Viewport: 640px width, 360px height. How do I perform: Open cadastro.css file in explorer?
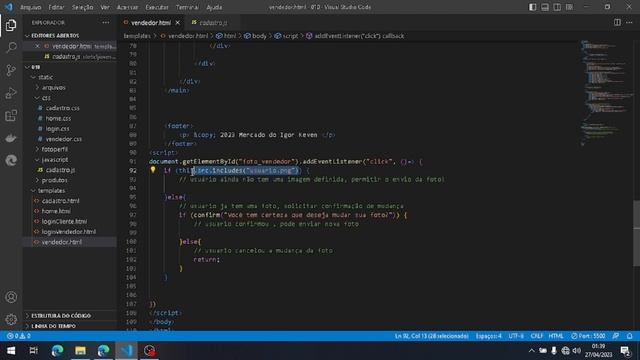(62, 108)
